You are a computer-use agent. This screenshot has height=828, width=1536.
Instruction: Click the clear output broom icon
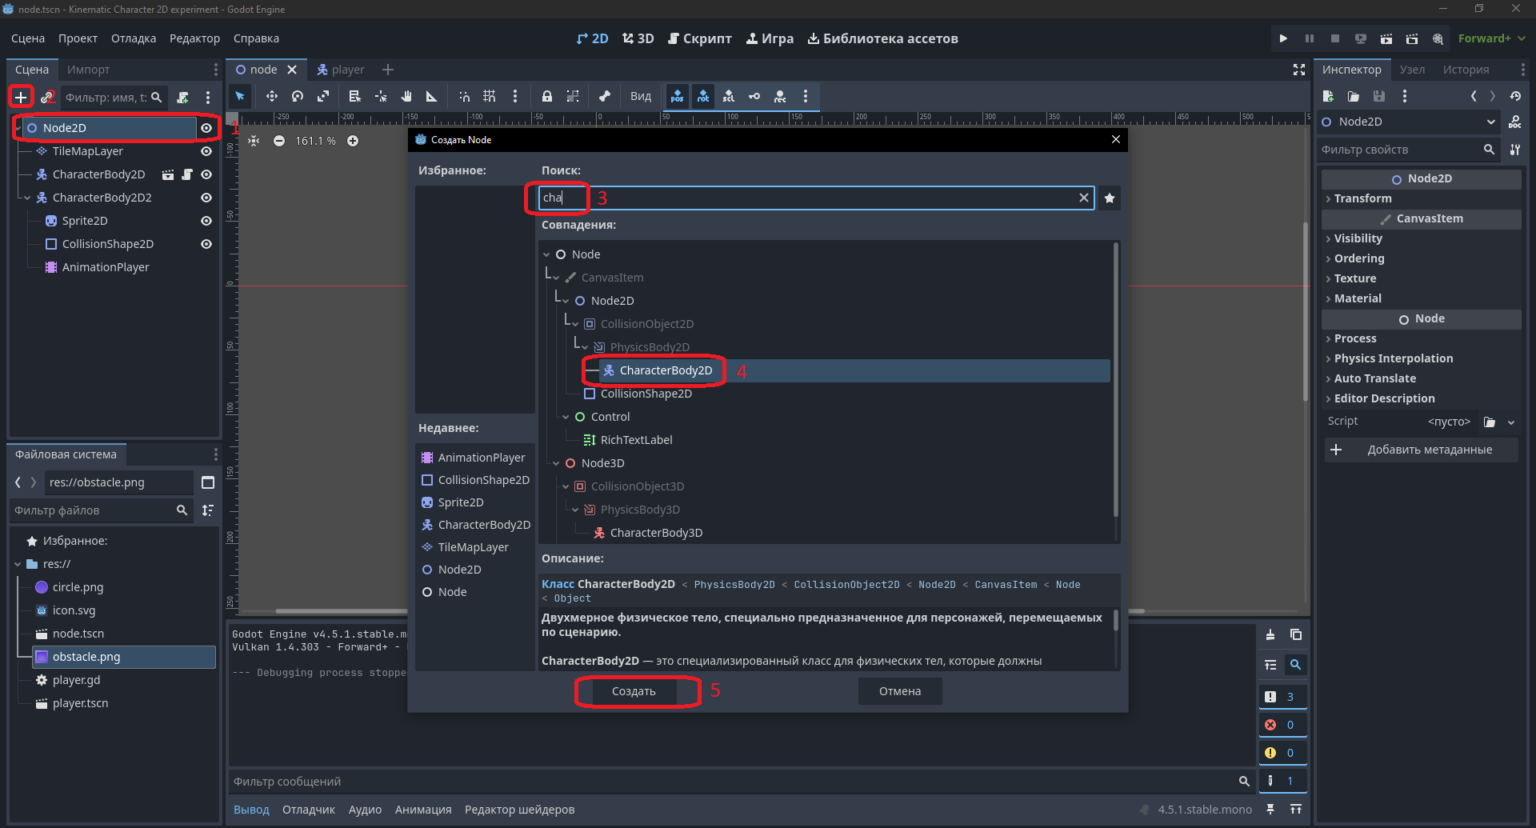[1270, 635]
